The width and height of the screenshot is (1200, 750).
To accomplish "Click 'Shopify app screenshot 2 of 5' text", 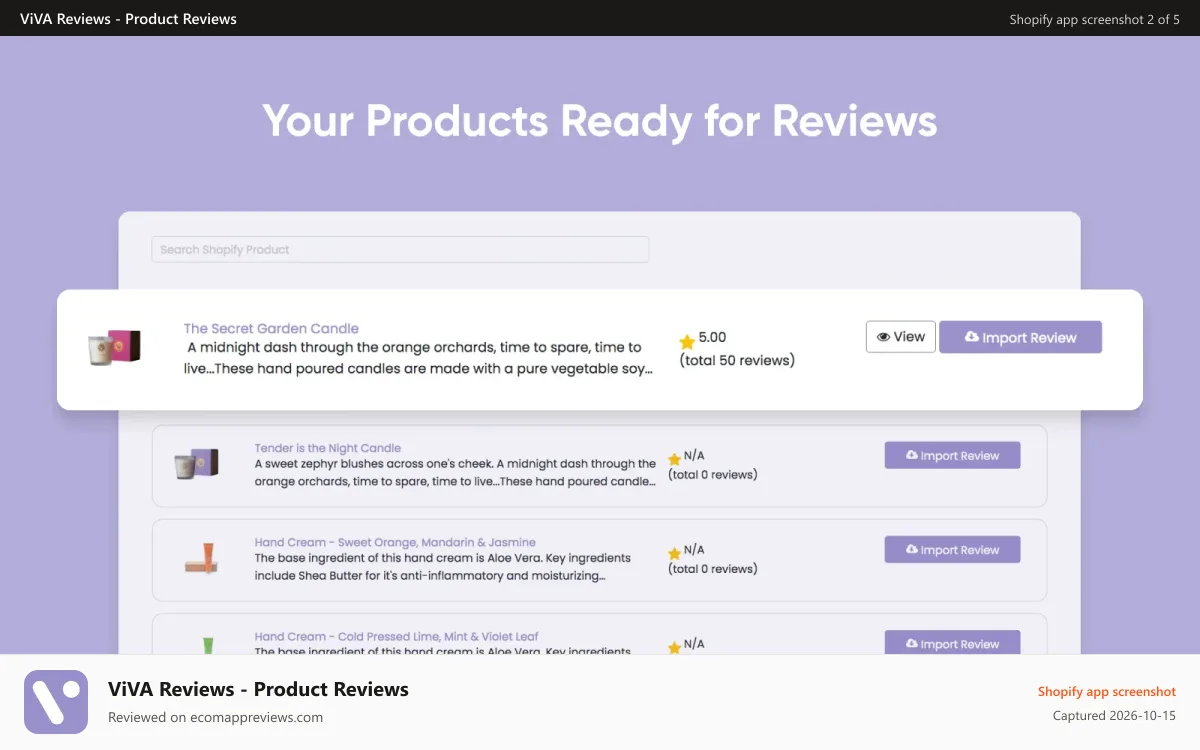I will 1095,19.
